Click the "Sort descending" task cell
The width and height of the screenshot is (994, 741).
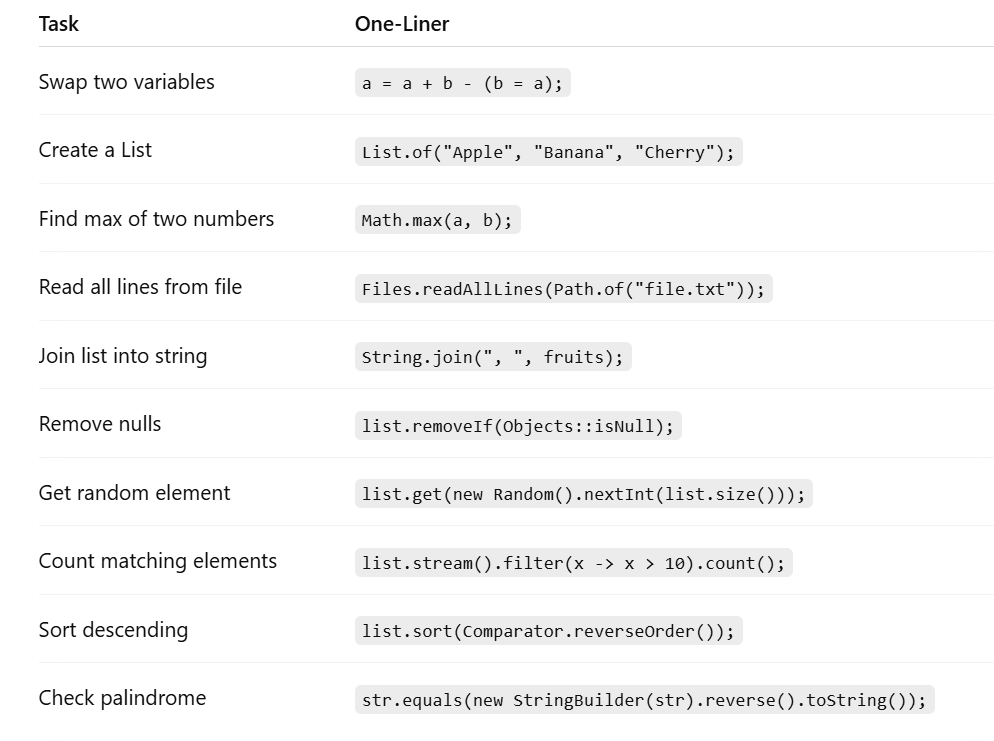[x=113, y=630]
